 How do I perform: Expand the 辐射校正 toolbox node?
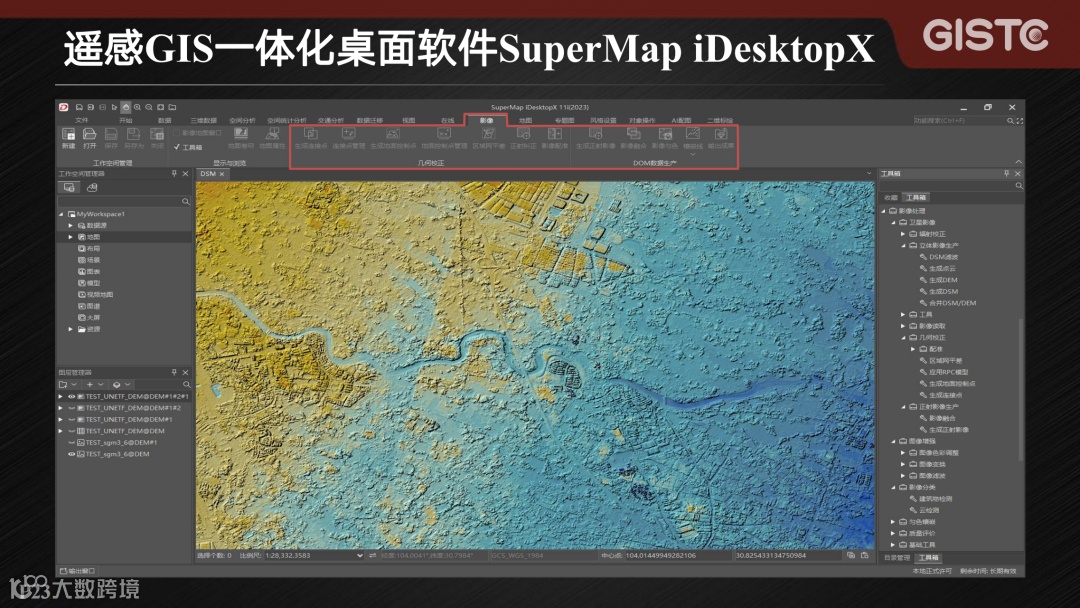904,233
